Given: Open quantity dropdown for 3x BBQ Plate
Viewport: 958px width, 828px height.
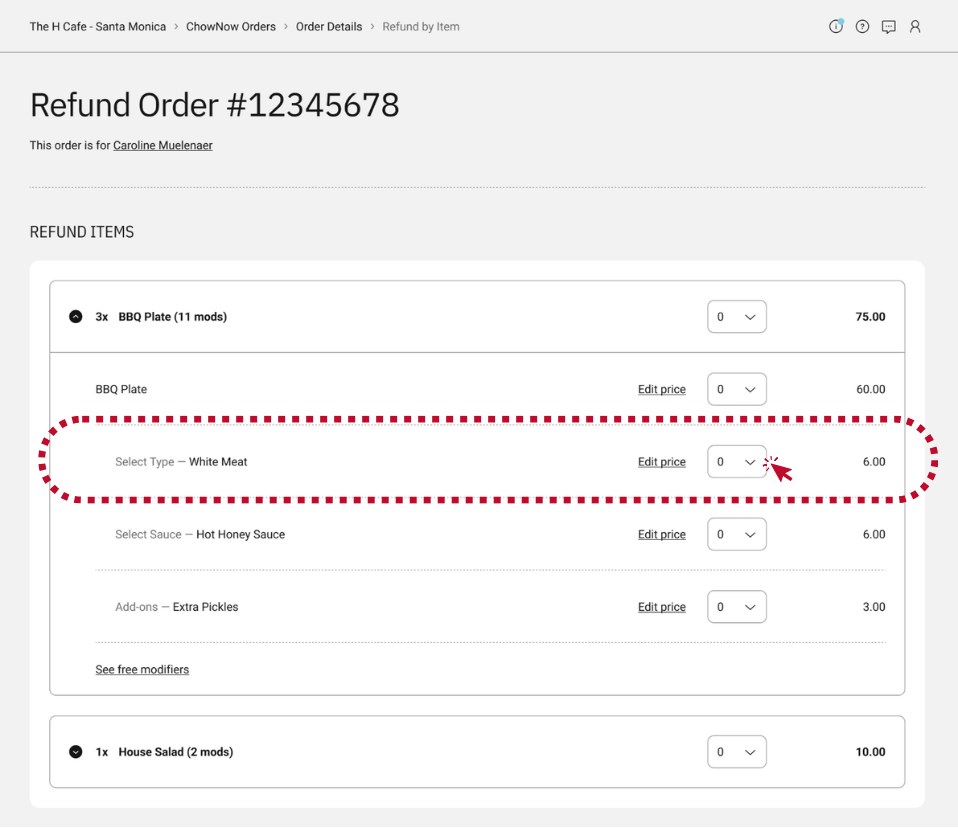Looking at the screenshot, I should click(x=737, y=317).
